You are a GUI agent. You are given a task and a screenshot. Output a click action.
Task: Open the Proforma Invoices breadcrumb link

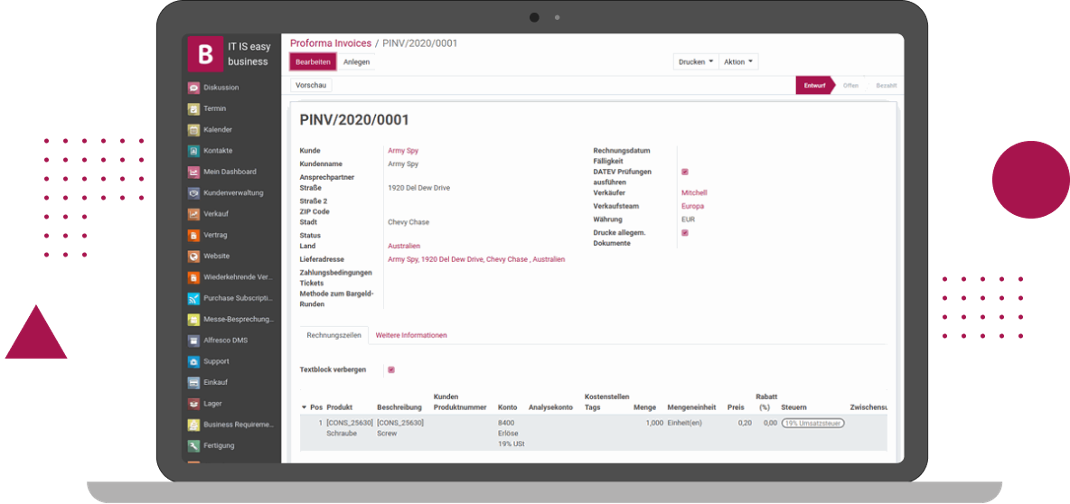[330, 44]
